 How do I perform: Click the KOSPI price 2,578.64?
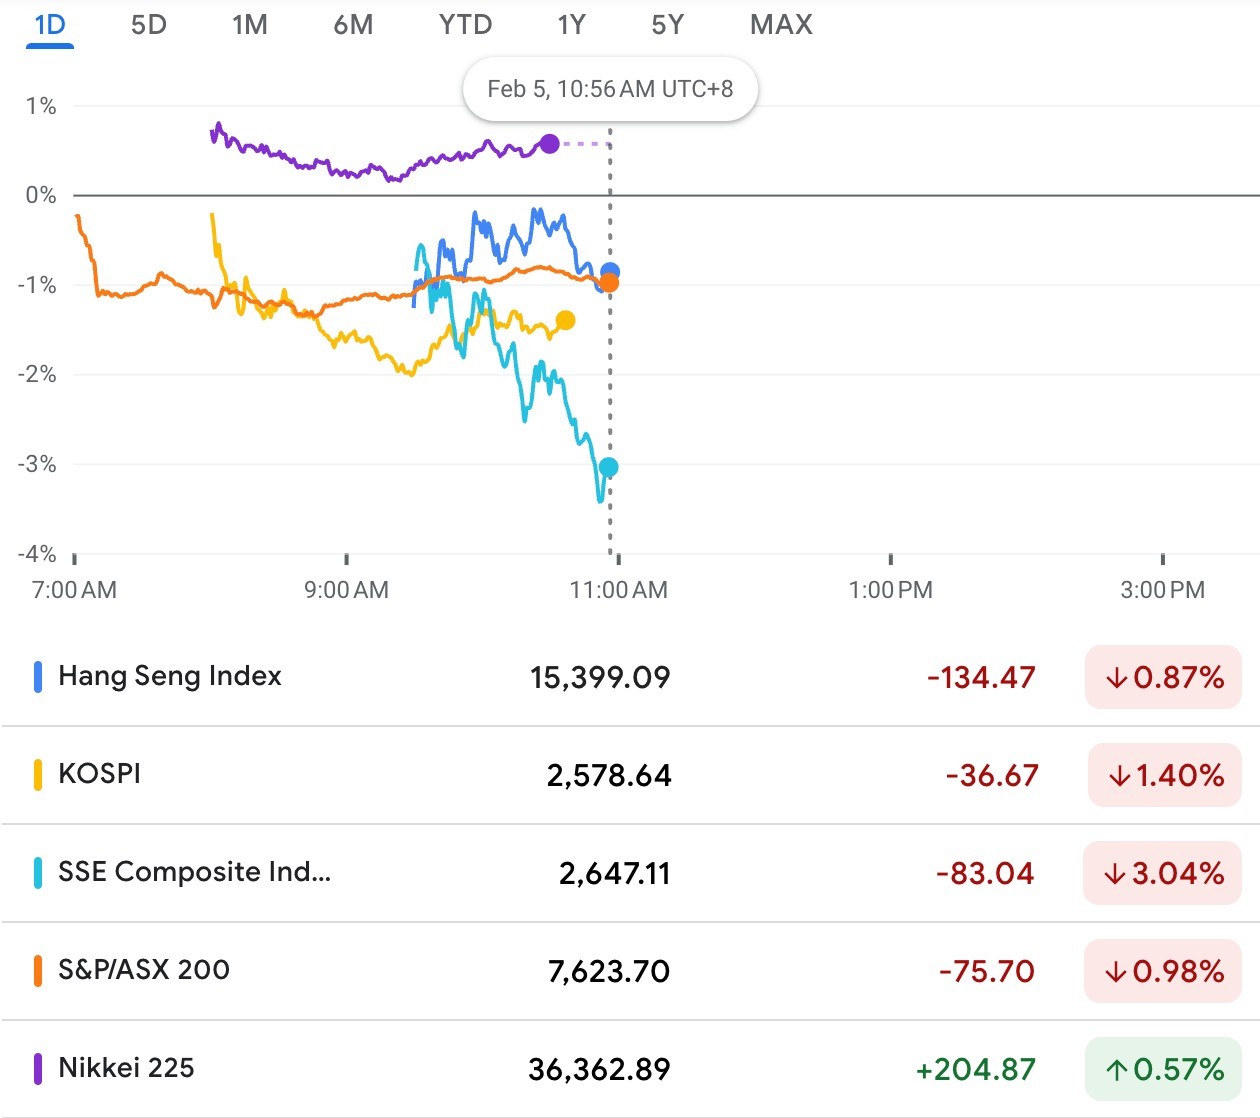click(609, 776)
